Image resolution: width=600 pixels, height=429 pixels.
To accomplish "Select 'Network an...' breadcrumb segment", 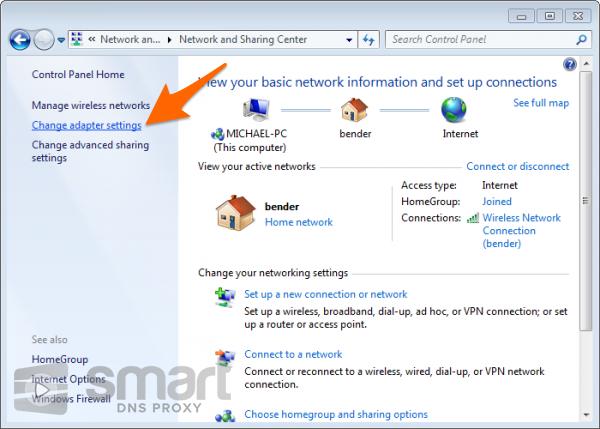I will click(130, 39).
